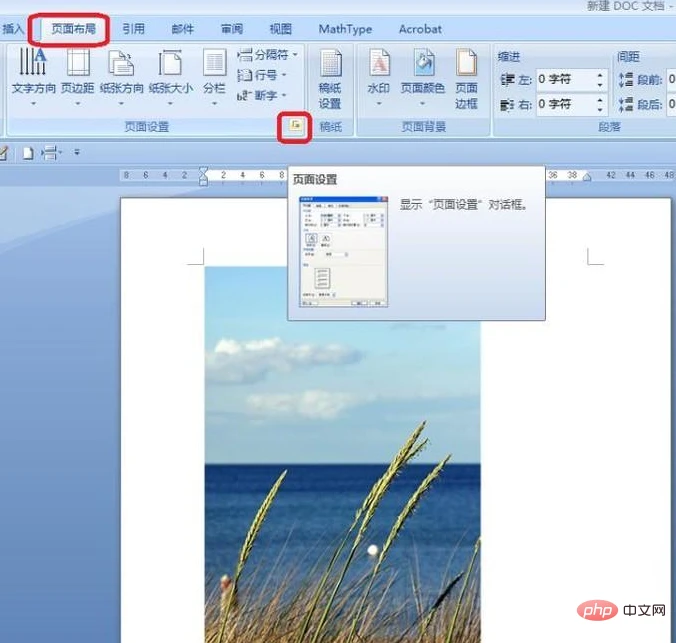Screen dimensions: 676x643
Task: Switch to Insert (插入) tab
Action: (13, 29)
